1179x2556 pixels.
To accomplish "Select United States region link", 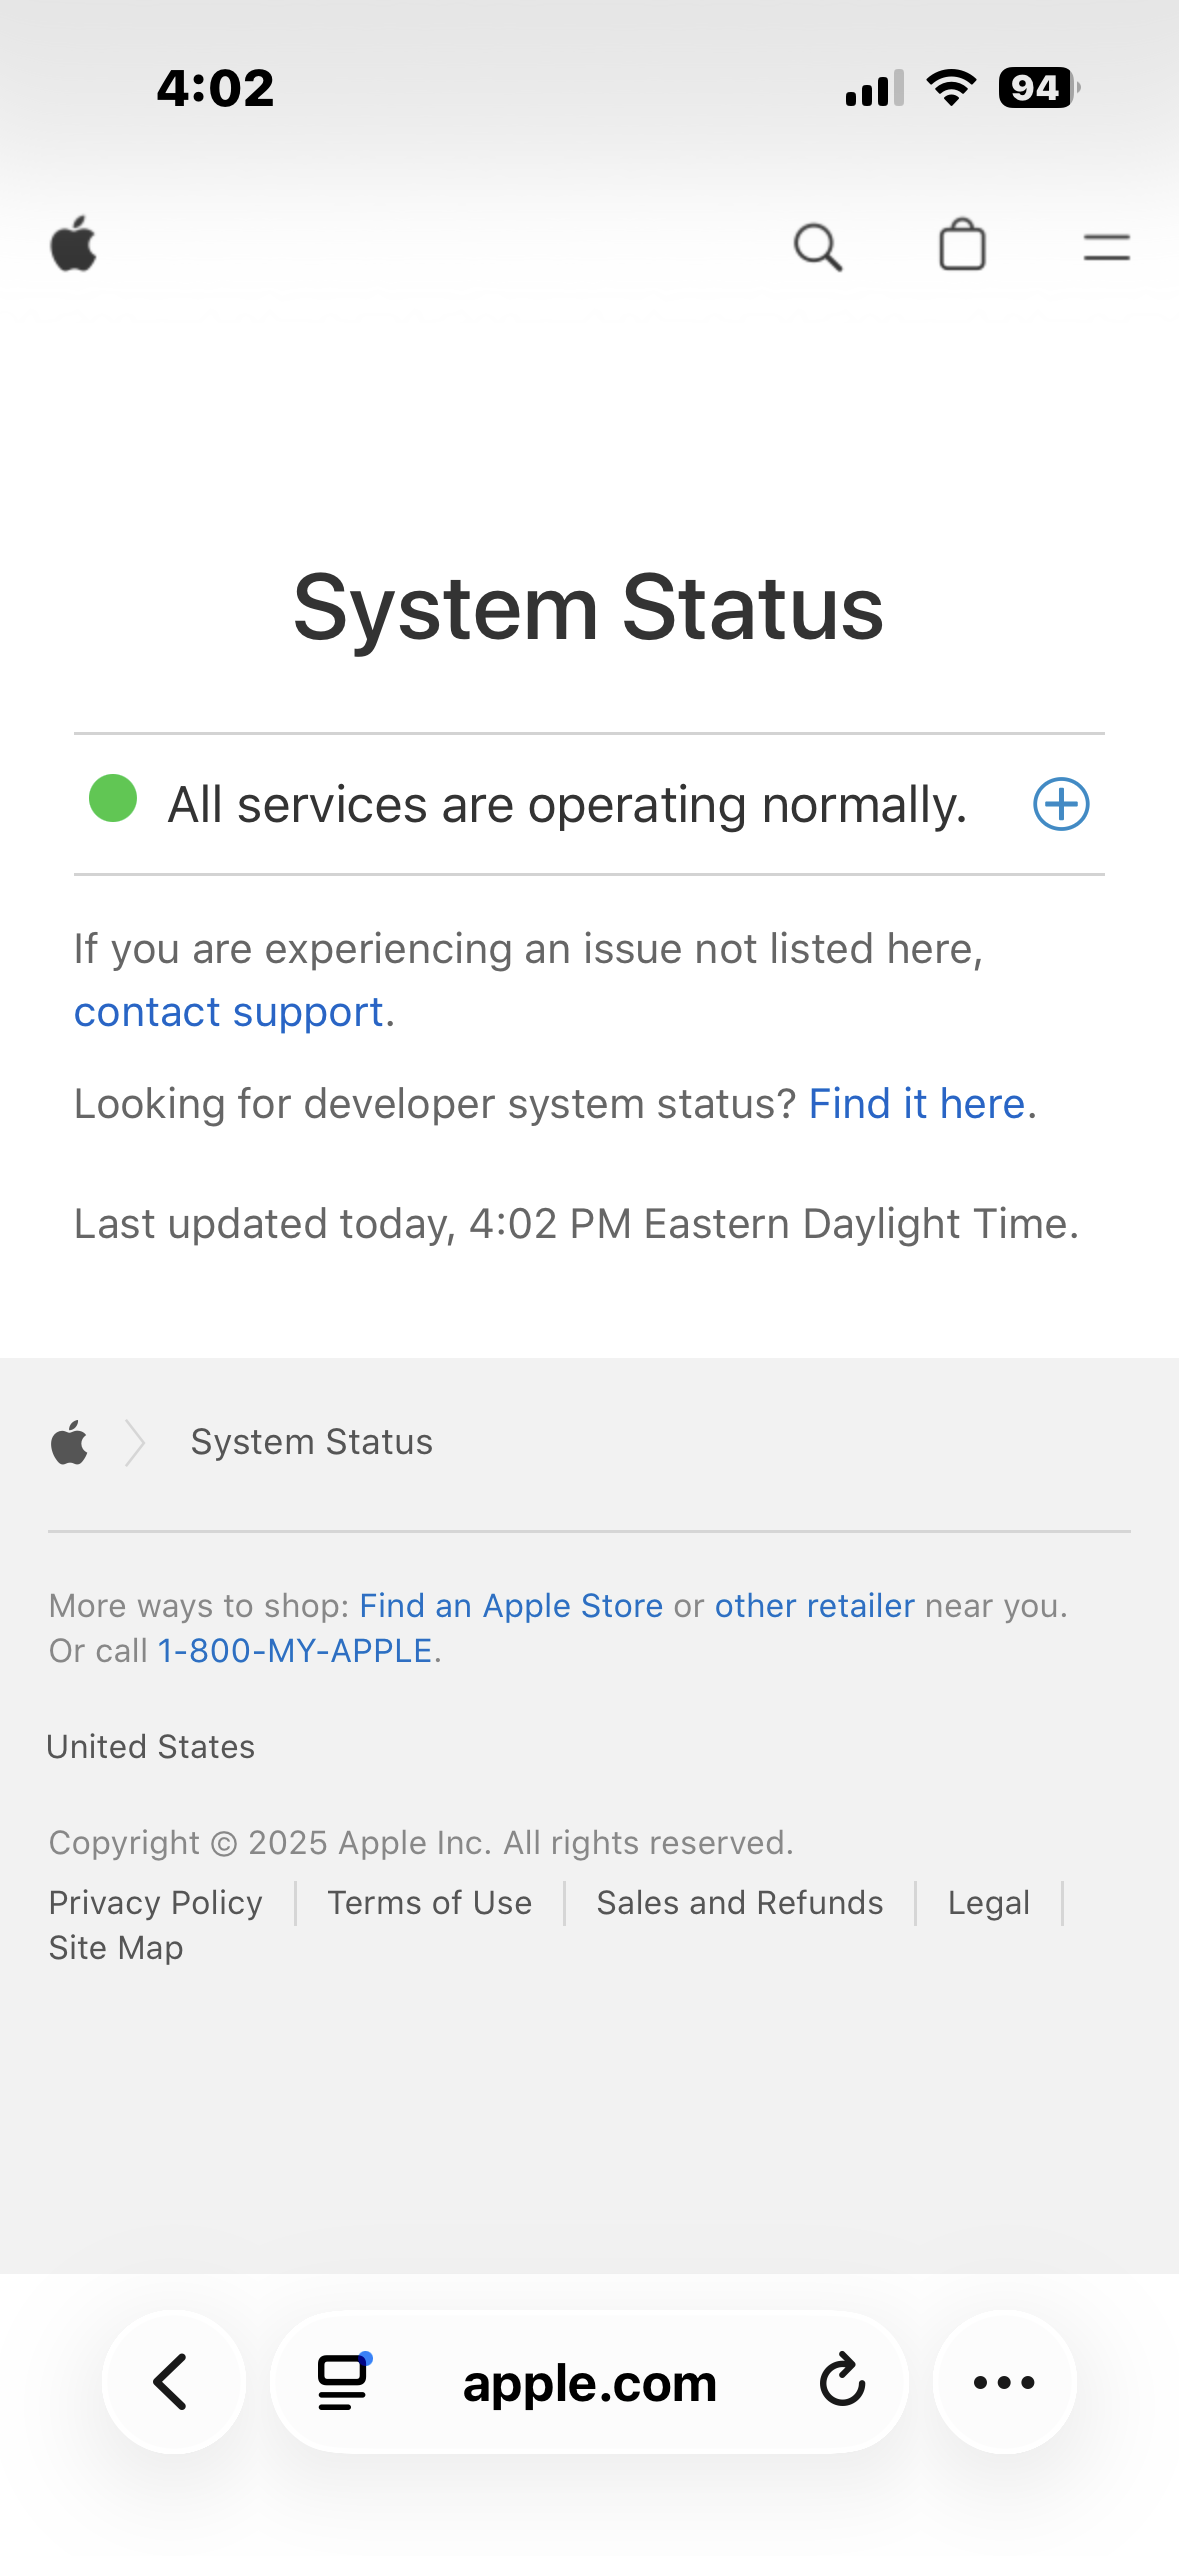I will [151, 1746].
